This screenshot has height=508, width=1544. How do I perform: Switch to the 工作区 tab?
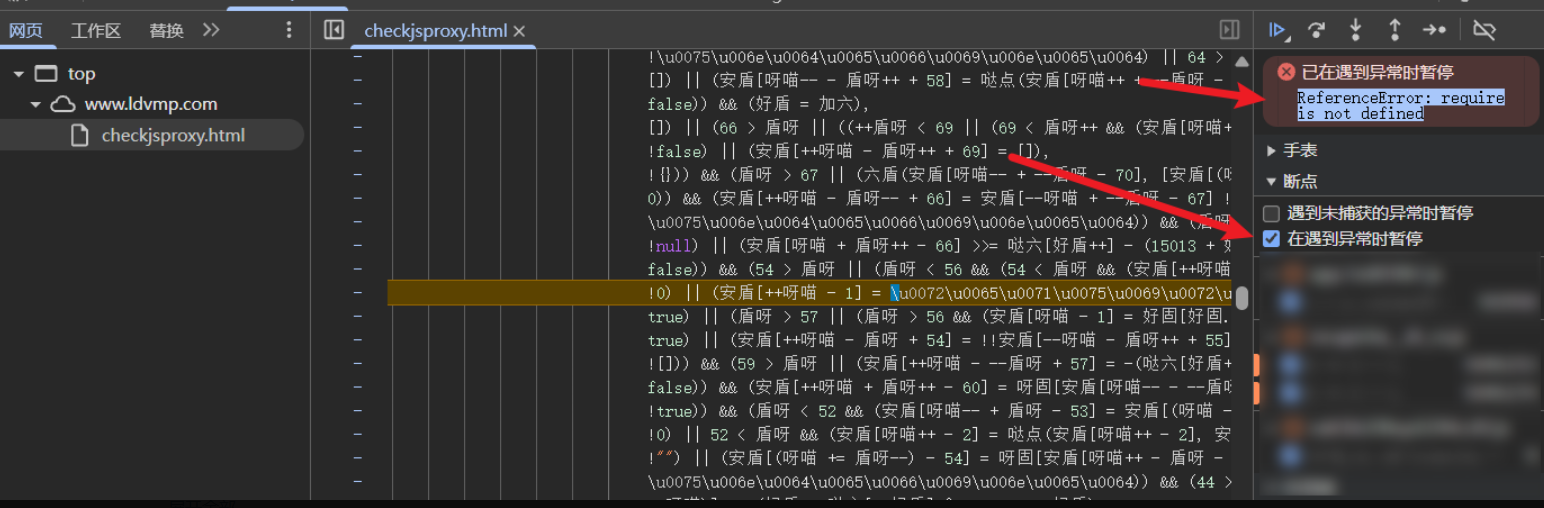(x=95, y=31)
